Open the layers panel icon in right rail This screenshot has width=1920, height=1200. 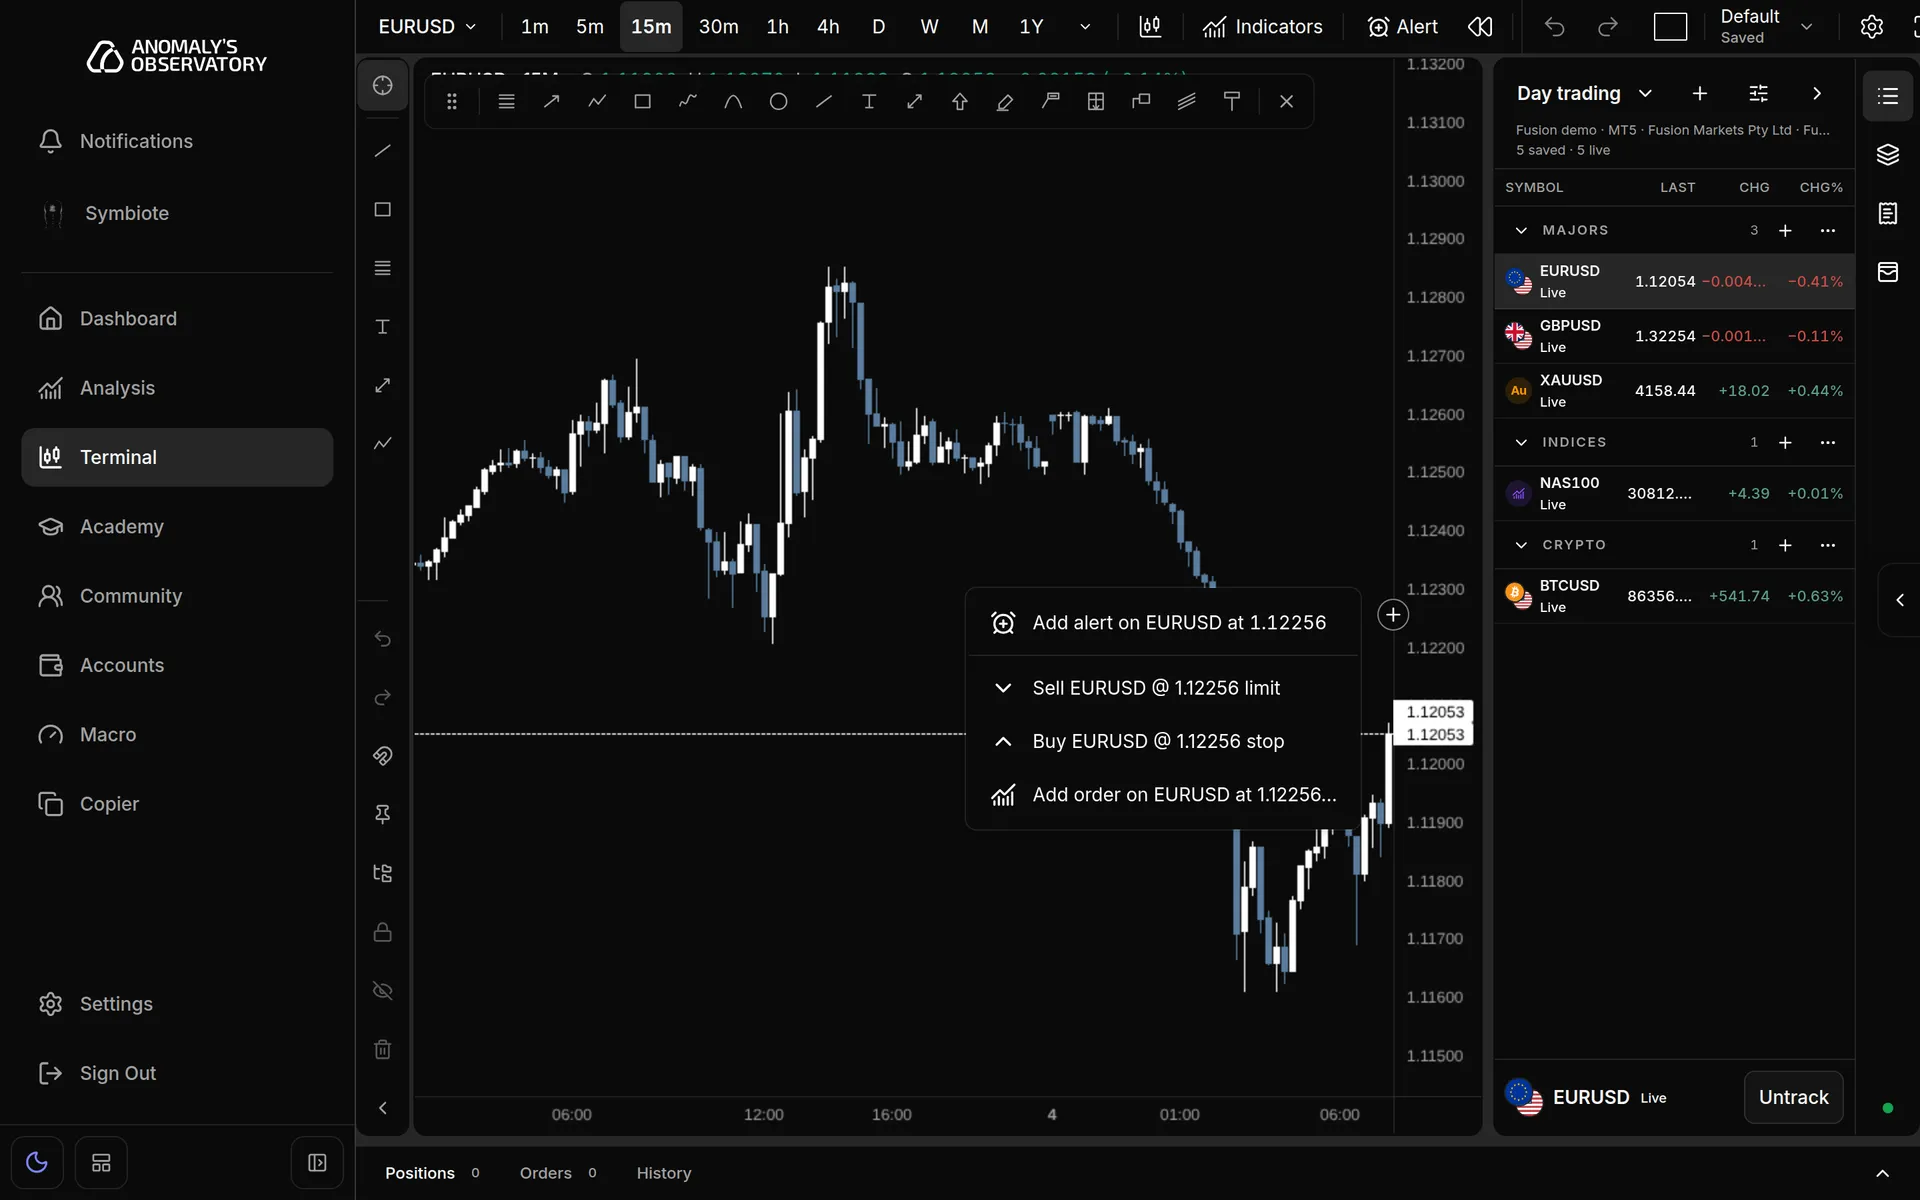click(x=1888, y=155)
